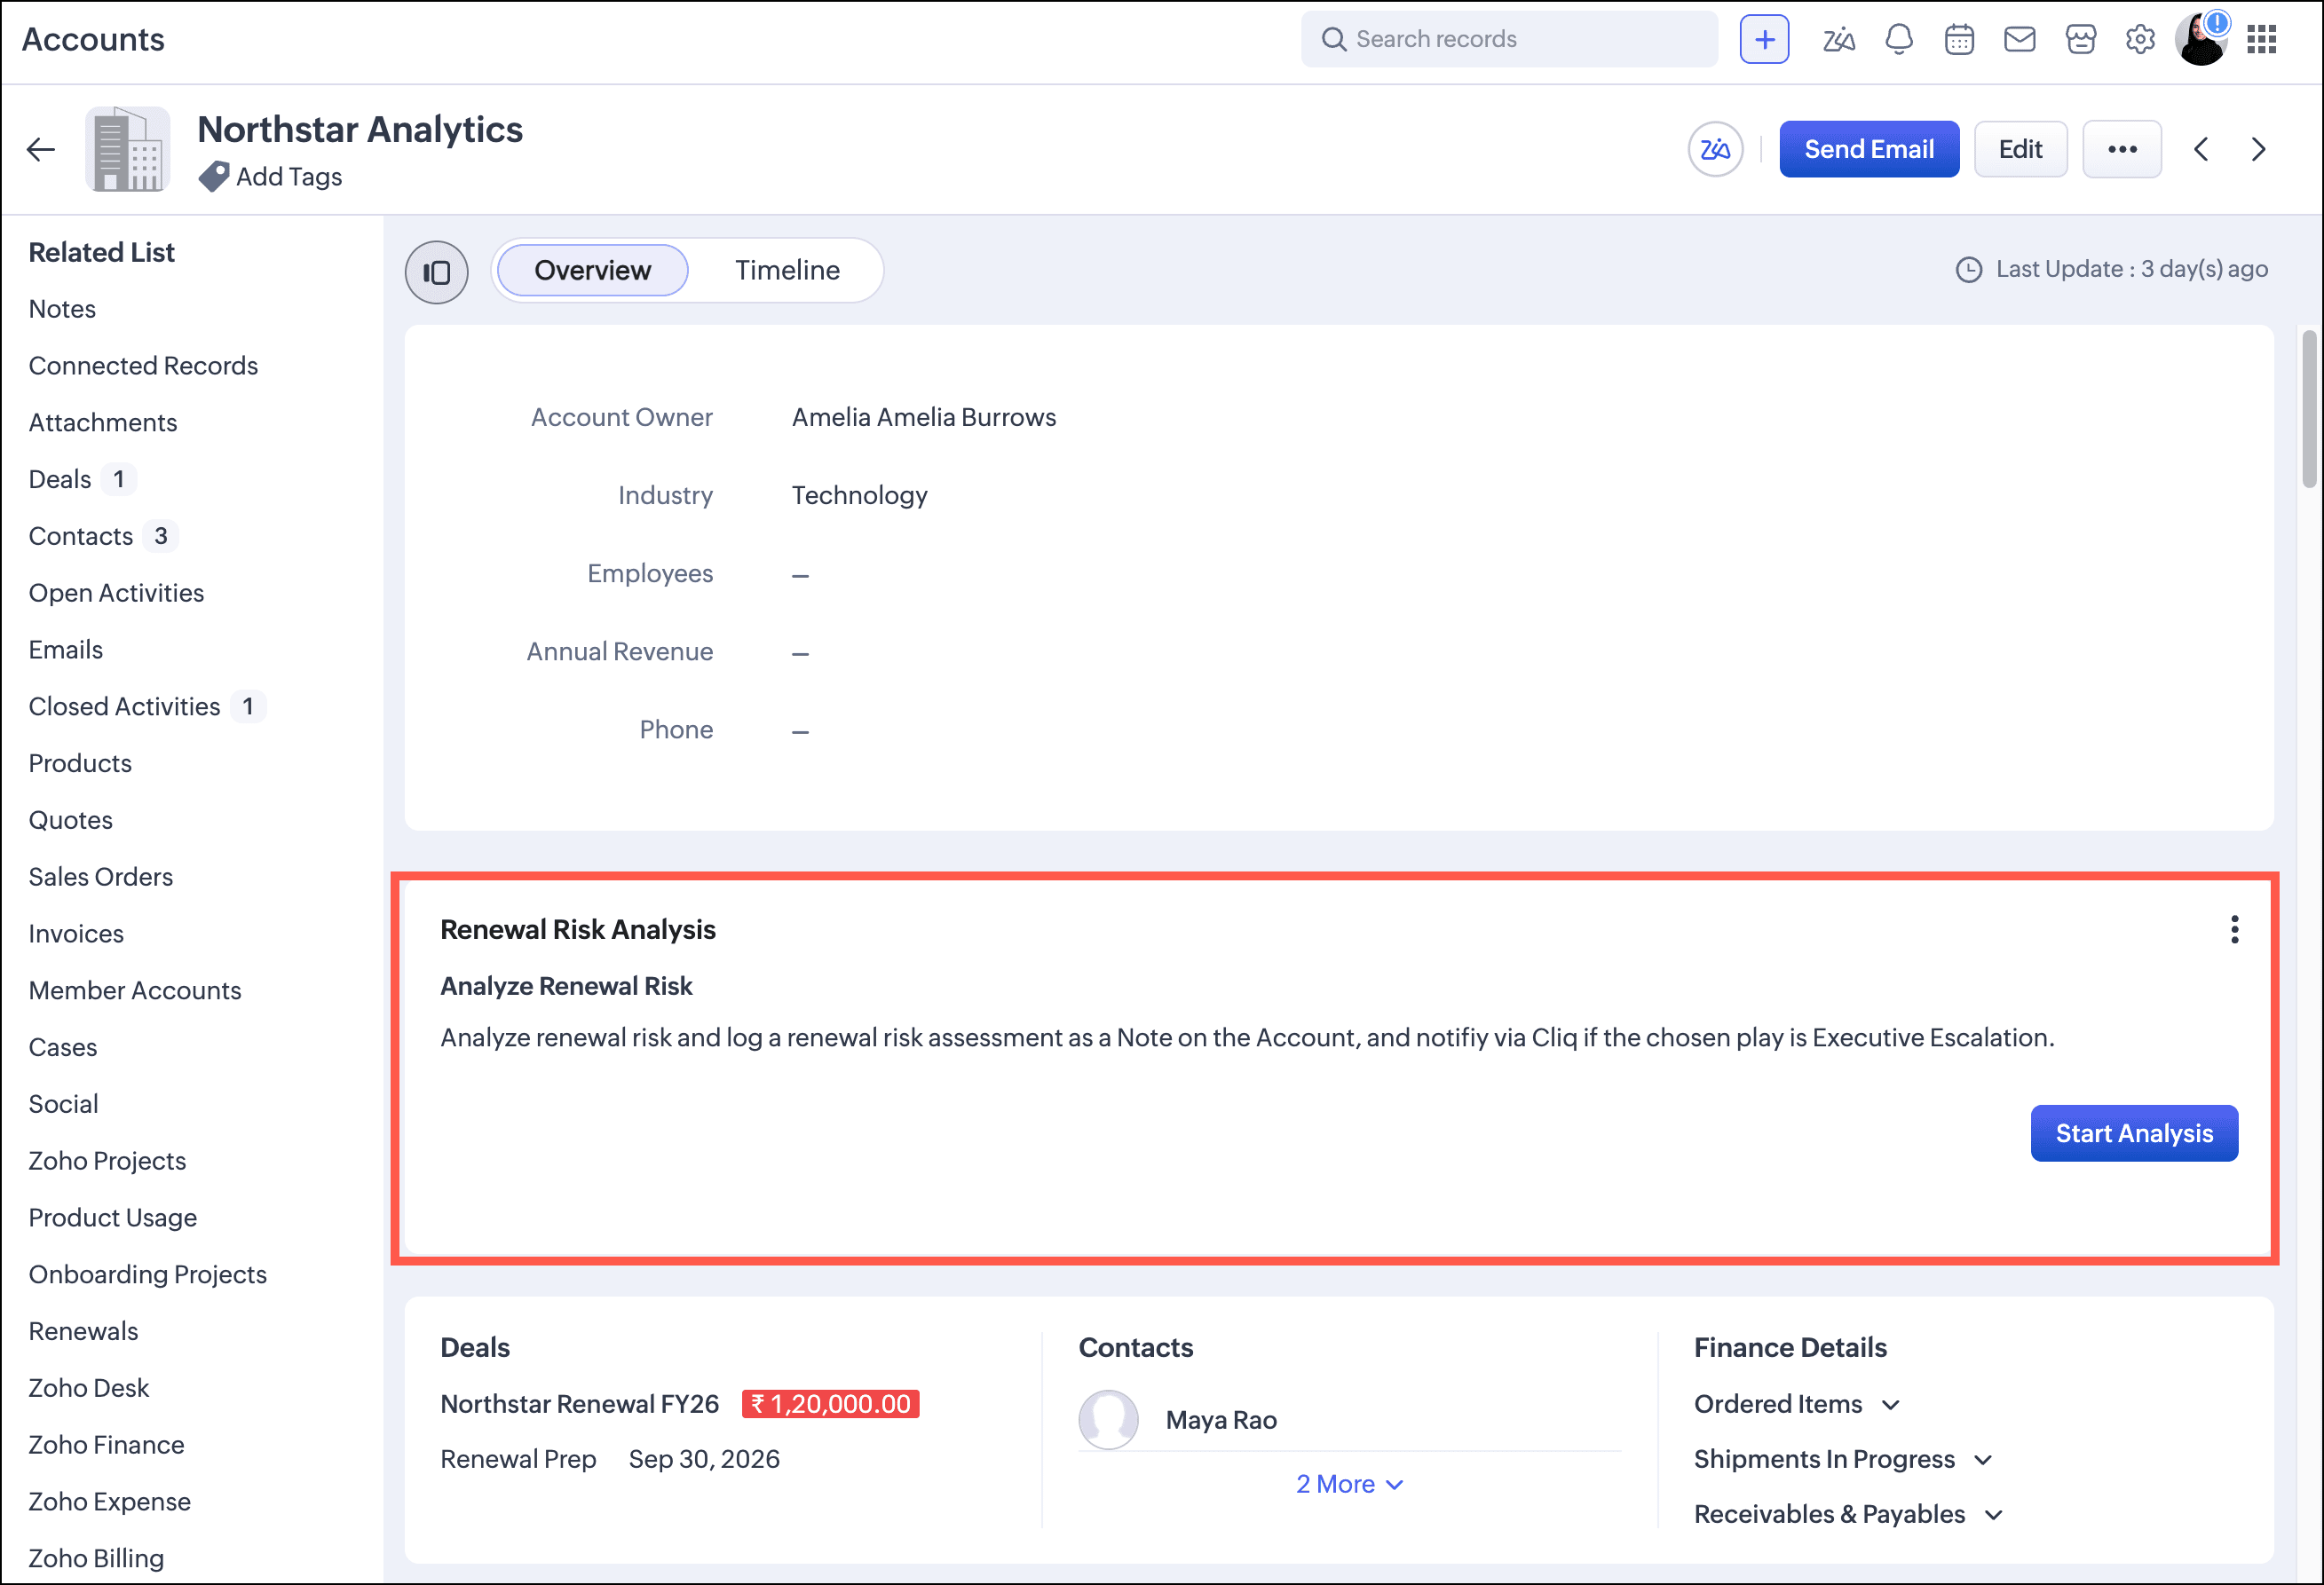Expand Shipments In Progress
Screen dimensions: 2324x1585
click(x=1843, y=1460)
